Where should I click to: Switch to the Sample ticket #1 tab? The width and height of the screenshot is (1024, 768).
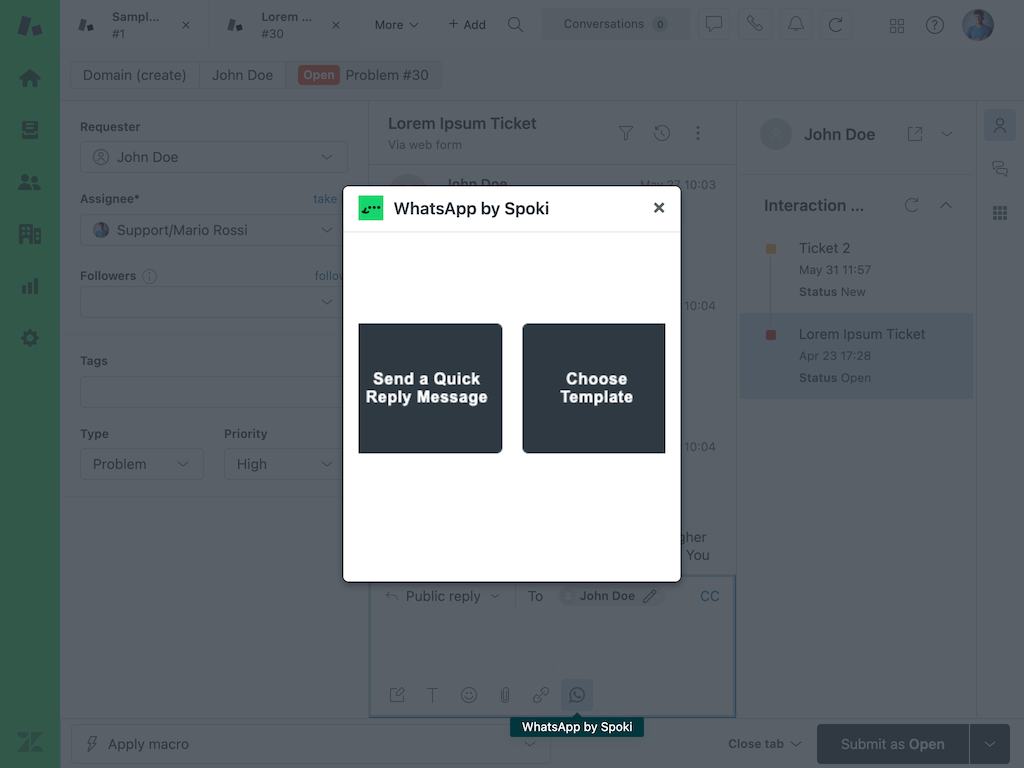135,25
